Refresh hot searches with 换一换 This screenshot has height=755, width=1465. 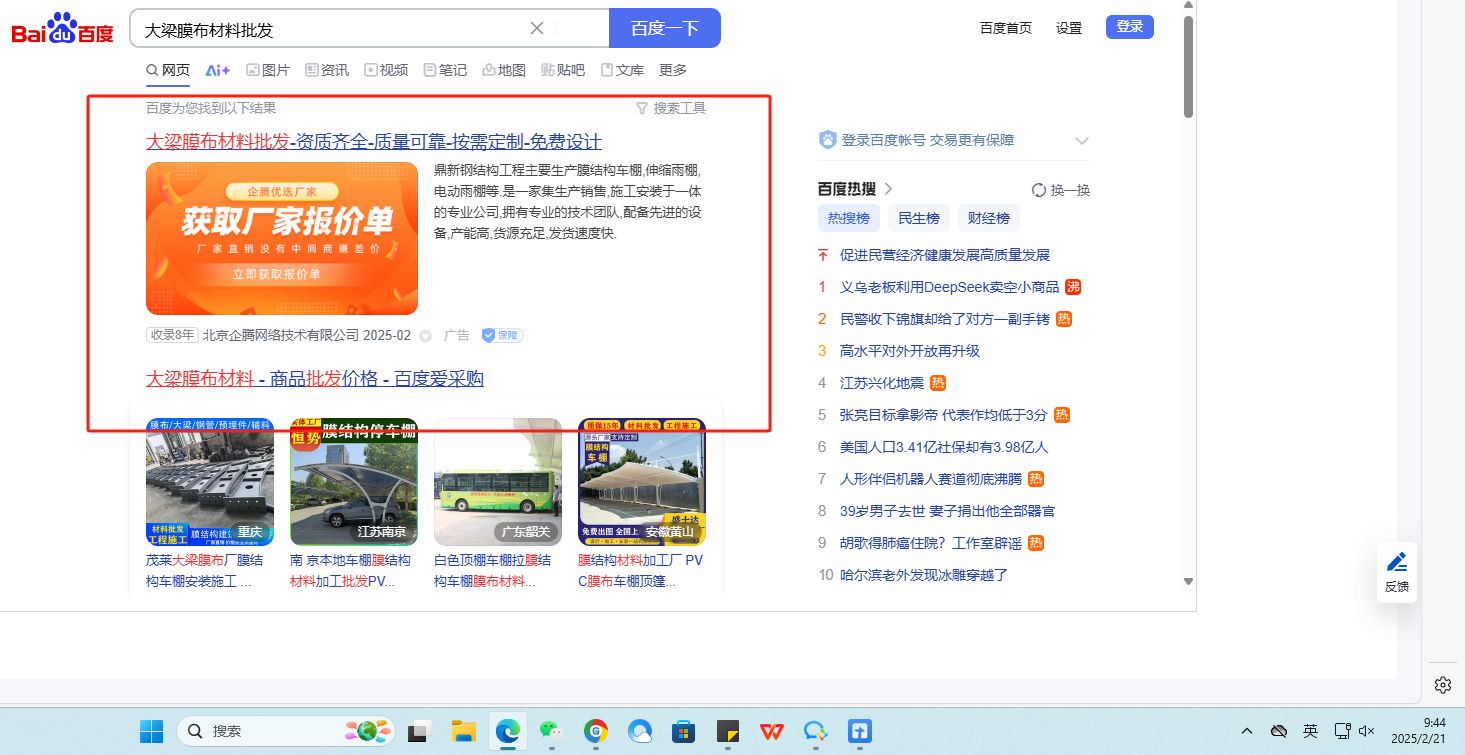coord(1061,190)
